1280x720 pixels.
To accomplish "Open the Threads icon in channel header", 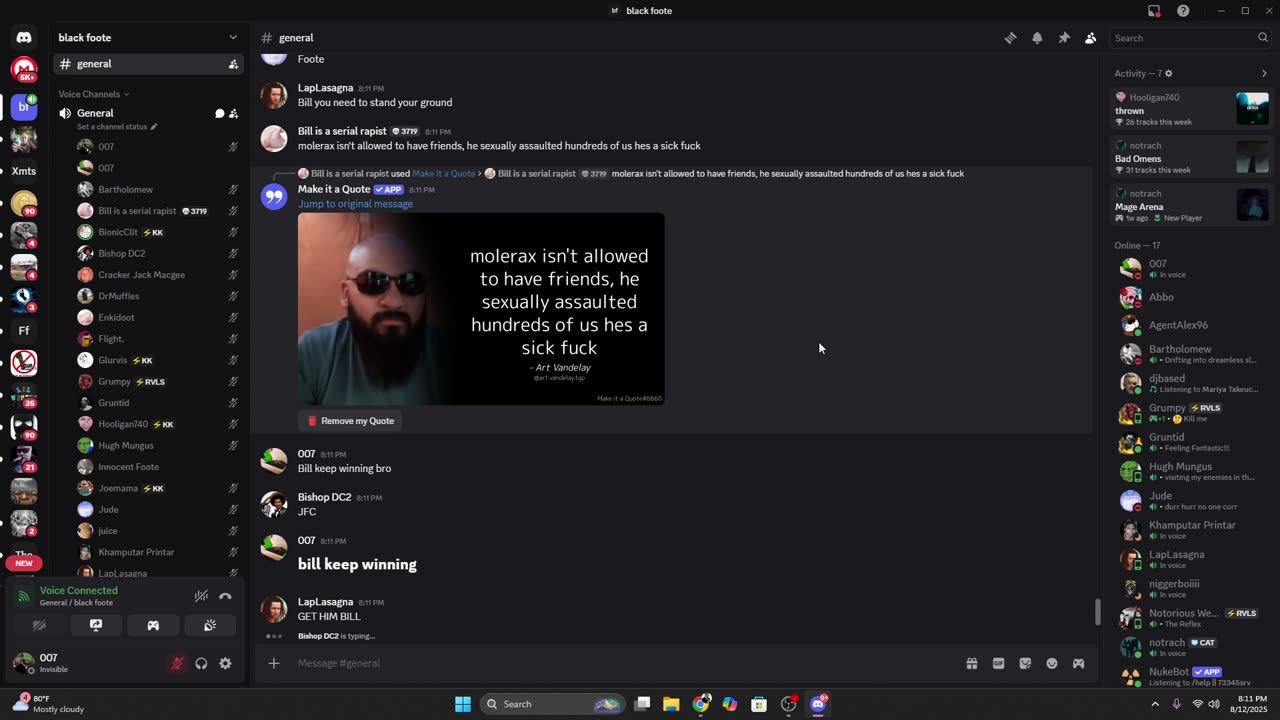I will 1010,38.
